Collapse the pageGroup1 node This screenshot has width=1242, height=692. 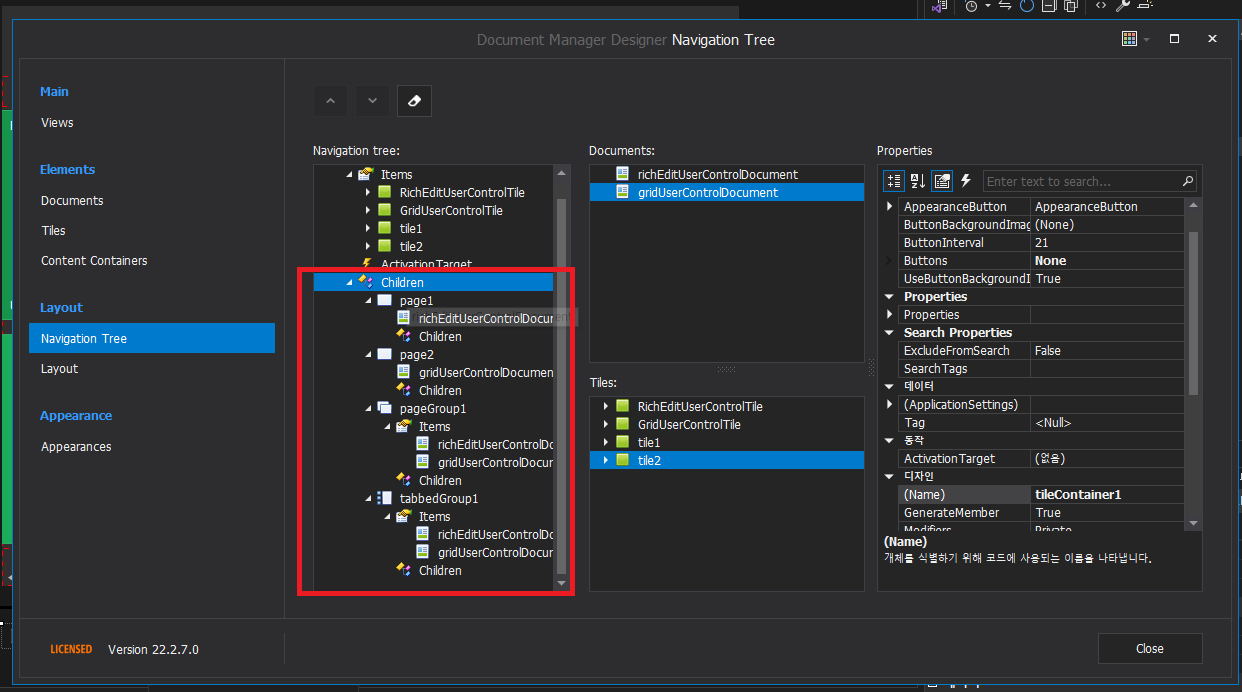pos(369,408)
